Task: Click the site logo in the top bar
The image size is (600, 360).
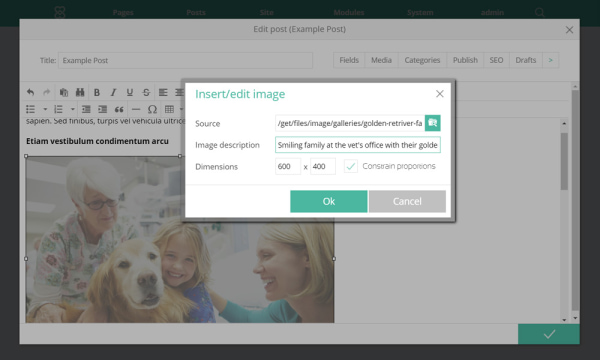Action: coord(60,12)
